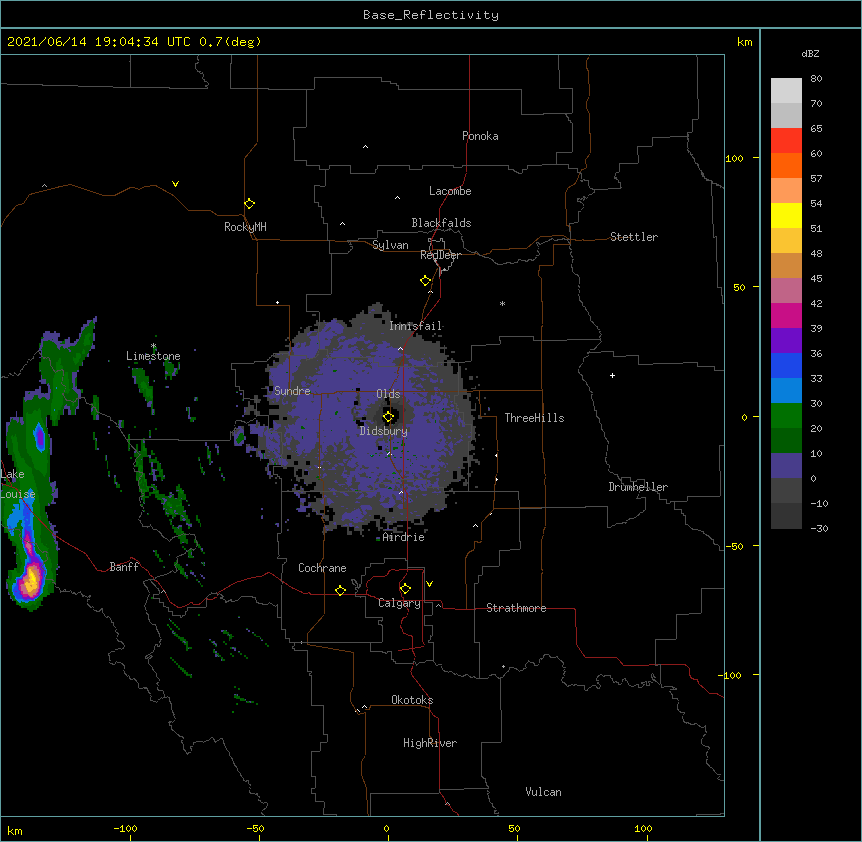Click the -100 tick label on the bottom axis
862x842 pixels.
[x=125, y=828]
